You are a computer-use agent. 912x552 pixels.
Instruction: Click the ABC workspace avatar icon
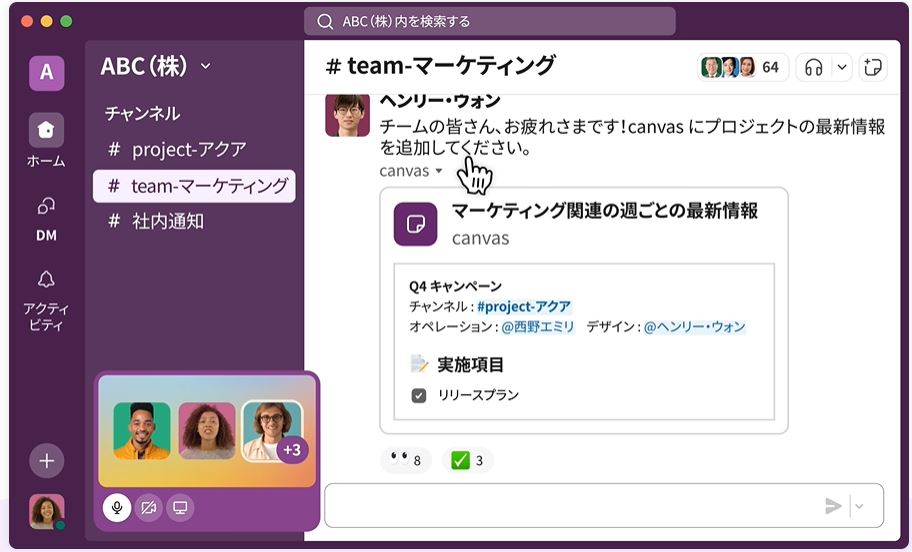click(x=47, y=73)
